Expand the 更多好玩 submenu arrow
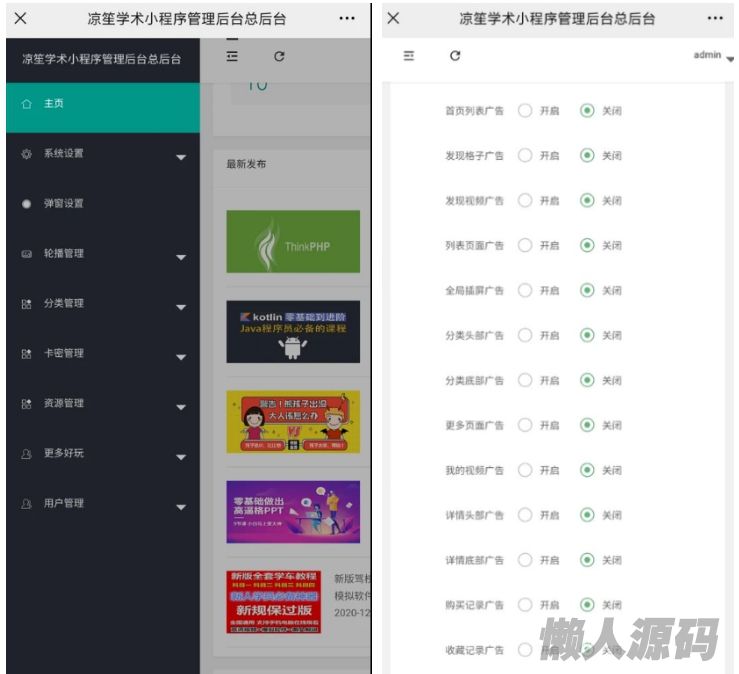739x674 pixels. (x=181, y=457)
